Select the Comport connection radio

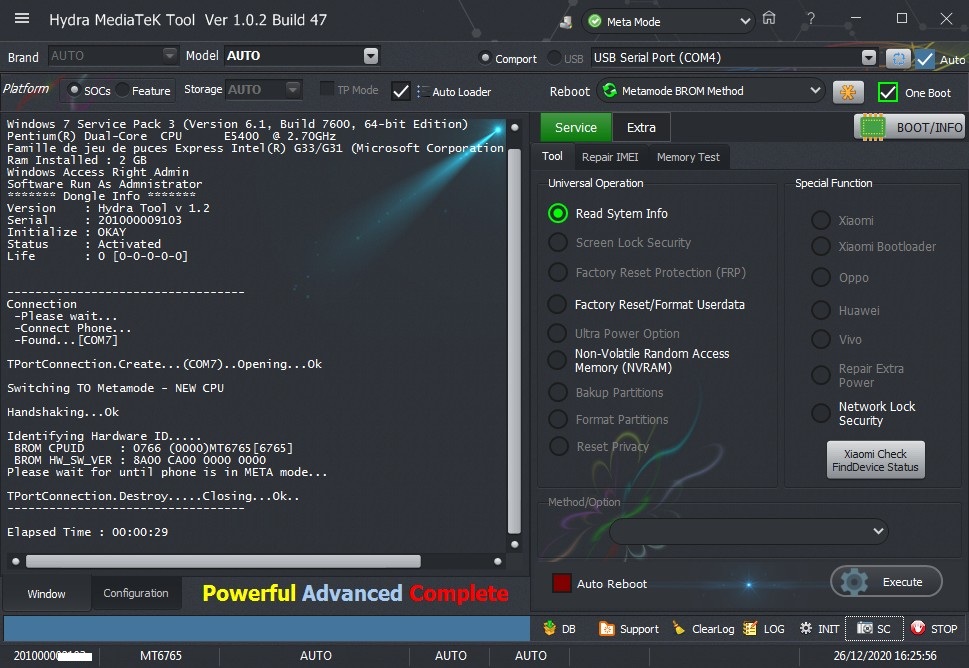[x=485, y=58]
